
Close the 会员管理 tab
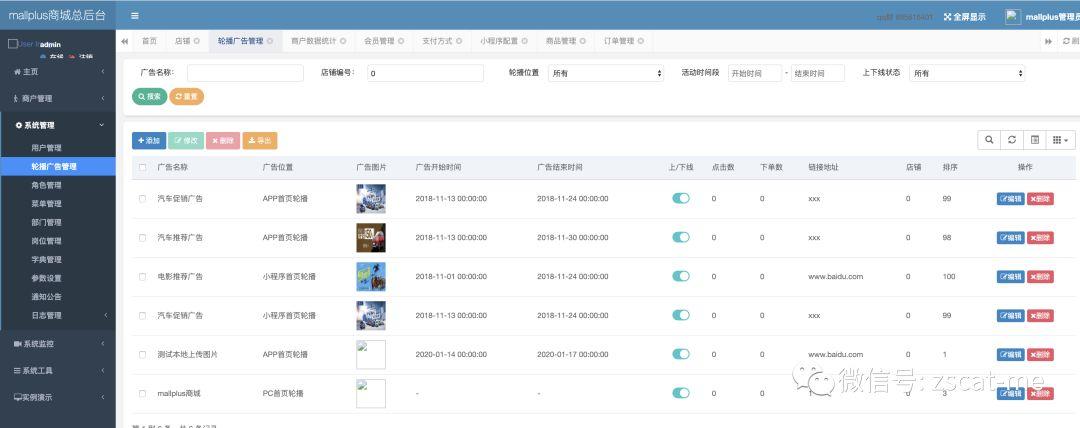(401, 41)
